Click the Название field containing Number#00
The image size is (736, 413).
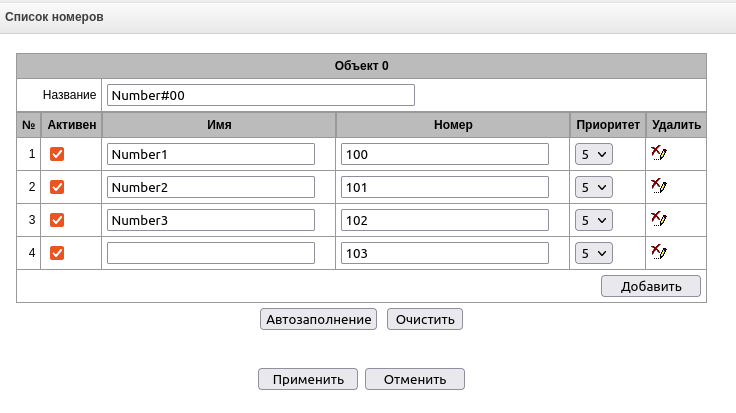pos(260,95)
